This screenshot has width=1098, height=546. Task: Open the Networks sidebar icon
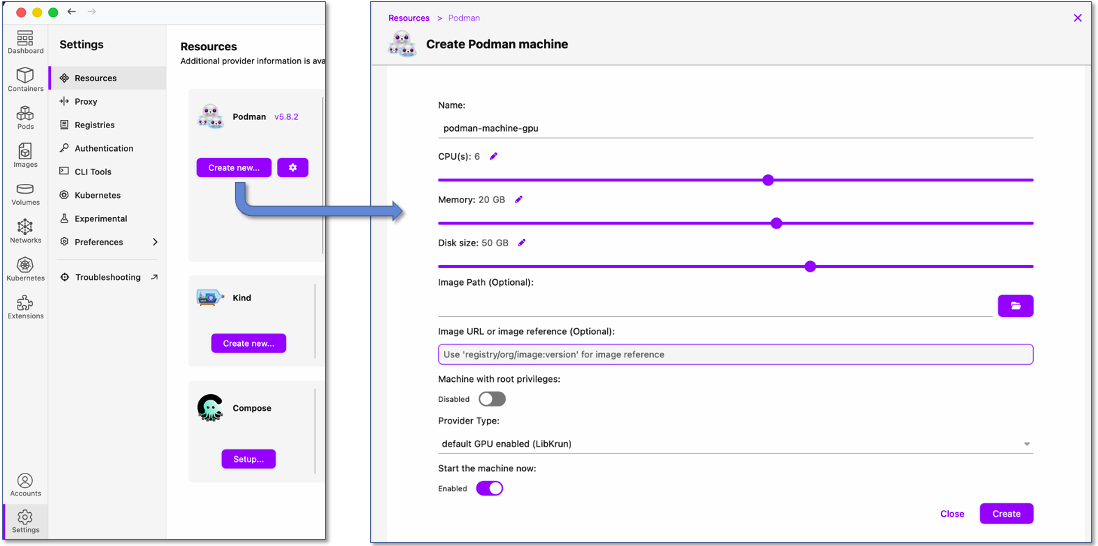coord(25,232)
